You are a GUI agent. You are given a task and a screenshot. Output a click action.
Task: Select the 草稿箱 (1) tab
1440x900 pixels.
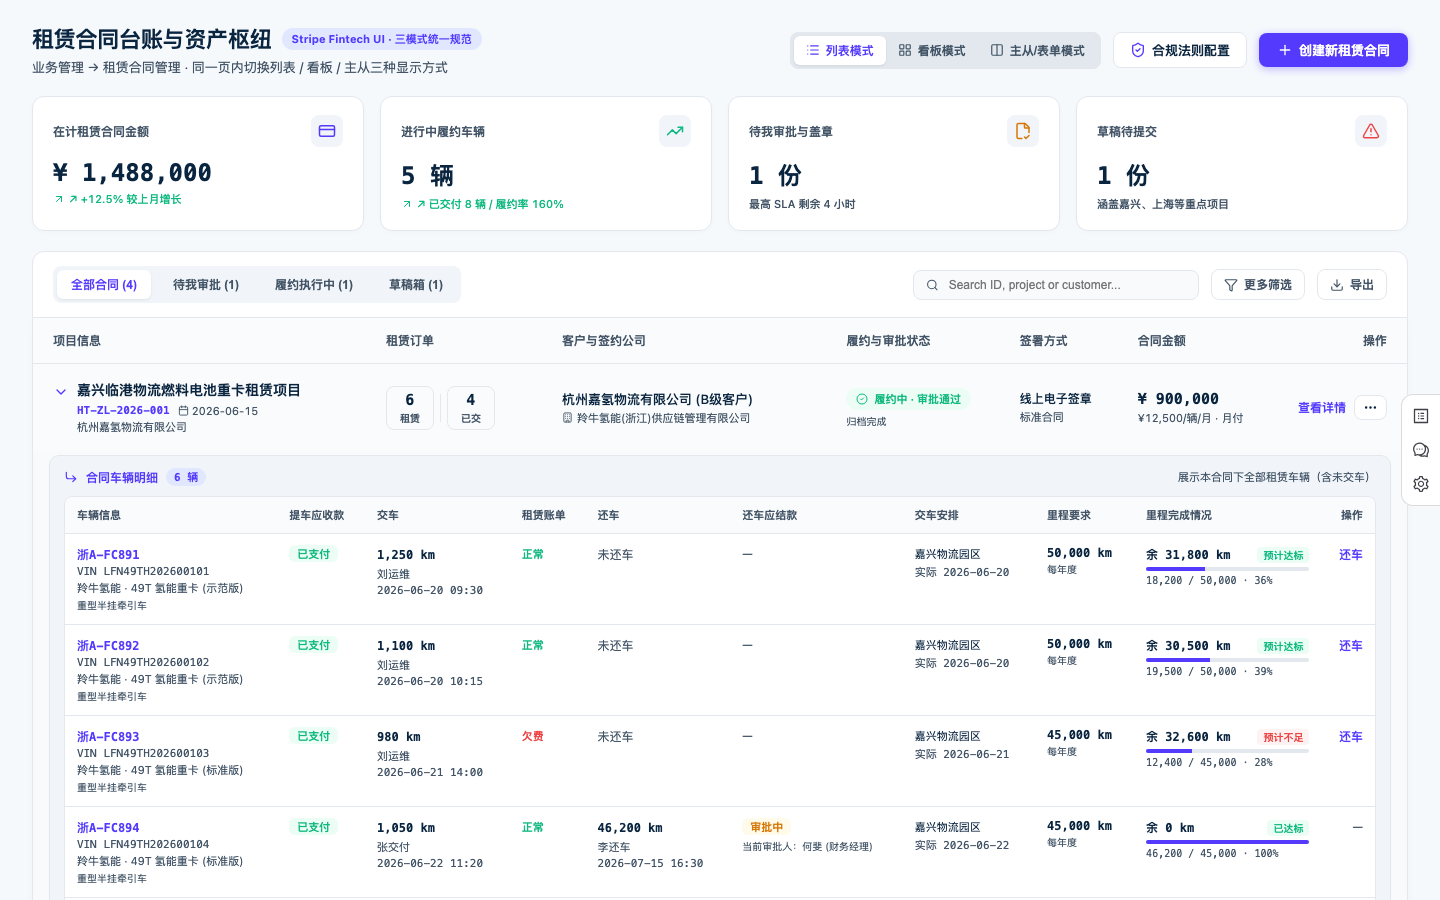[x=416, y=285]
